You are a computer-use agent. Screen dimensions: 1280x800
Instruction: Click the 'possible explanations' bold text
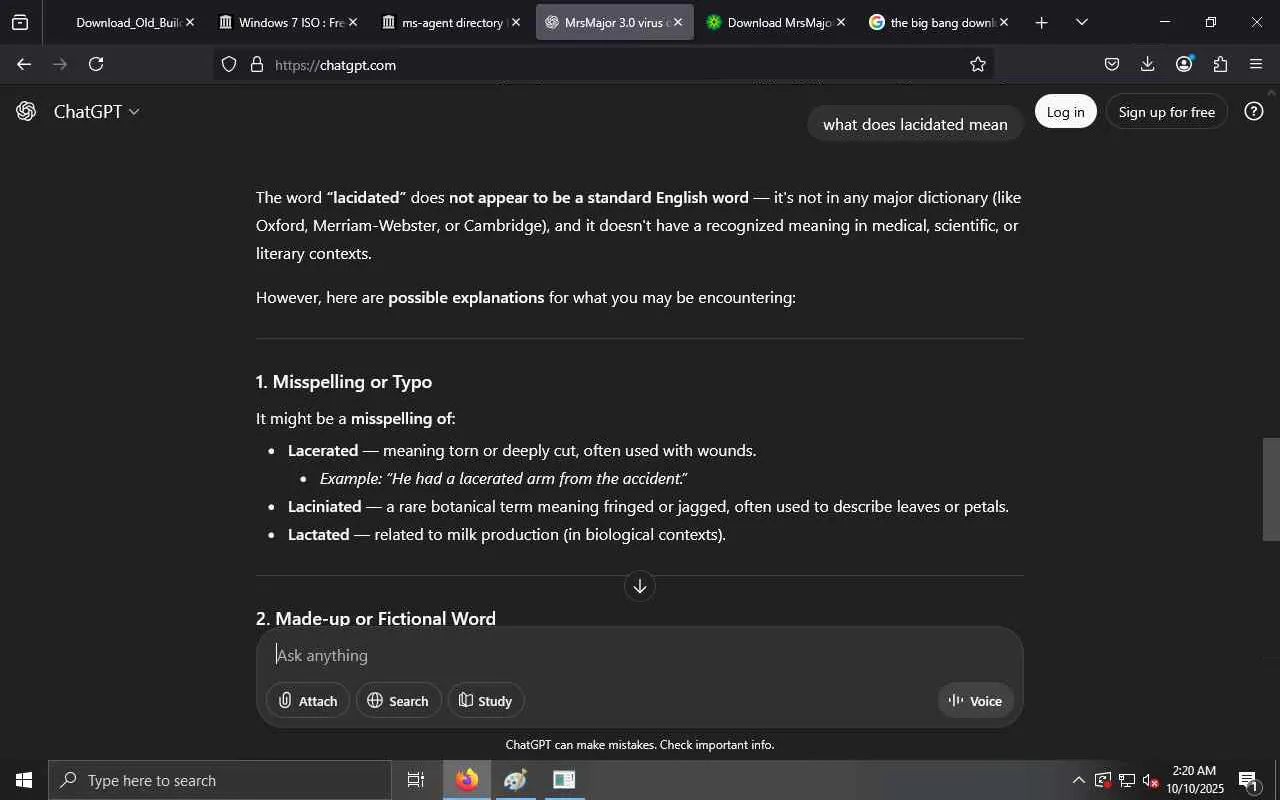466,298
